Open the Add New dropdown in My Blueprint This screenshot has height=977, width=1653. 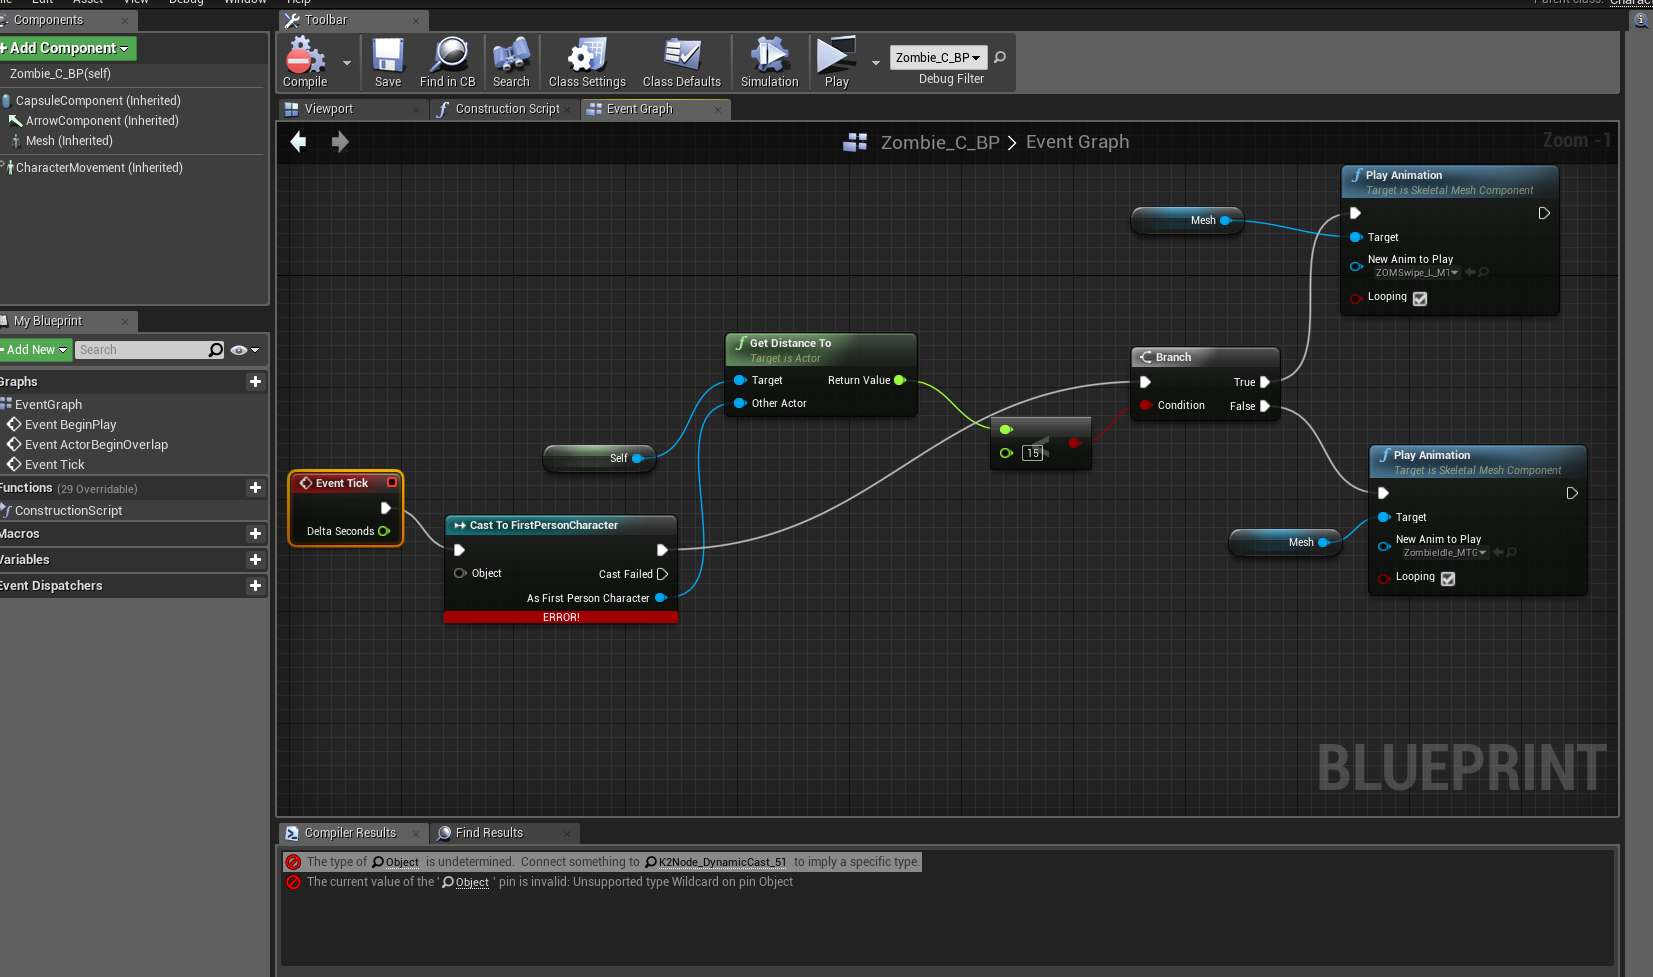pos(35,350)
